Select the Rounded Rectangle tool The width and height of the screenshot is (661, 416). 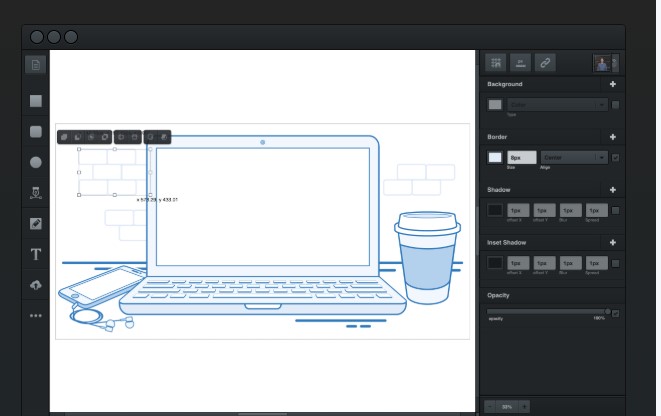[36, 131]
